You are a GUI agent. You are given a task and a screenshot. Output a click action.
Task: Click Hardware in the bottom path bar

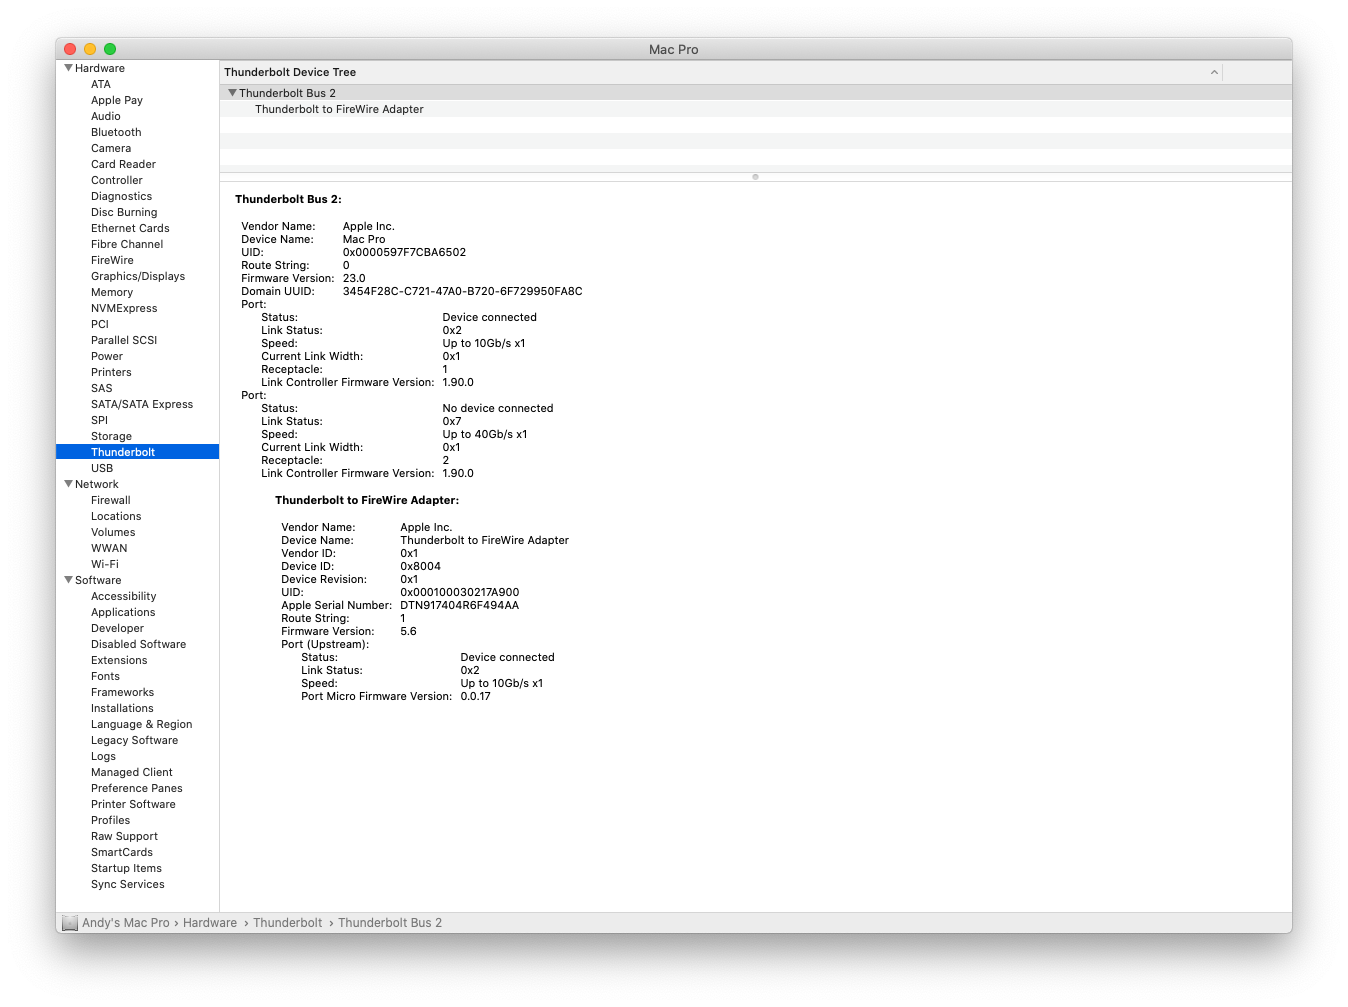pos(210,923)
